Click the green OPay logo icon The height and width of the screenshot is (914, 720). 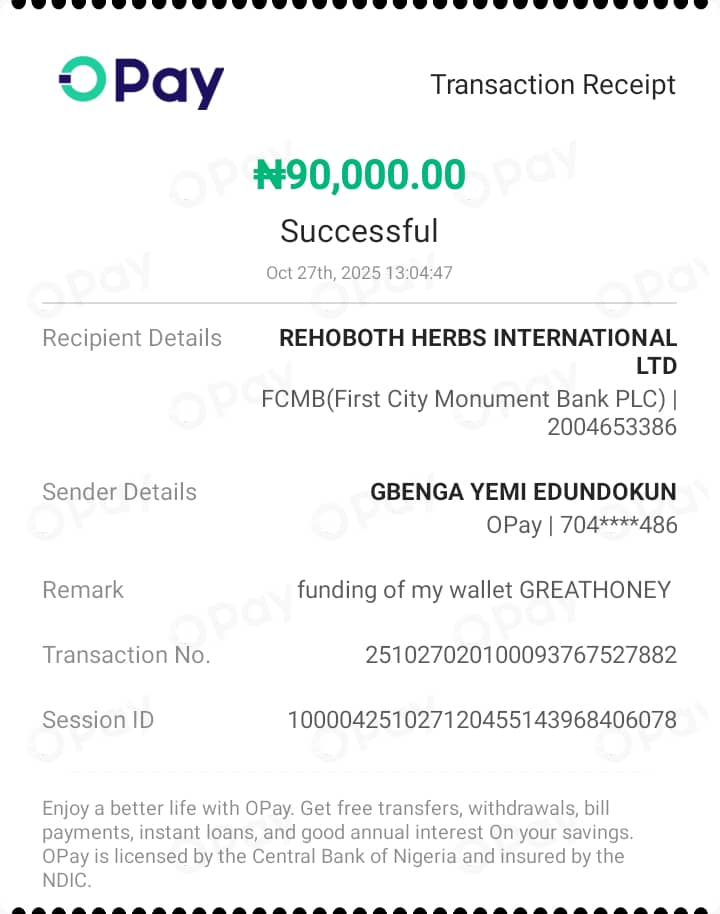82,80
